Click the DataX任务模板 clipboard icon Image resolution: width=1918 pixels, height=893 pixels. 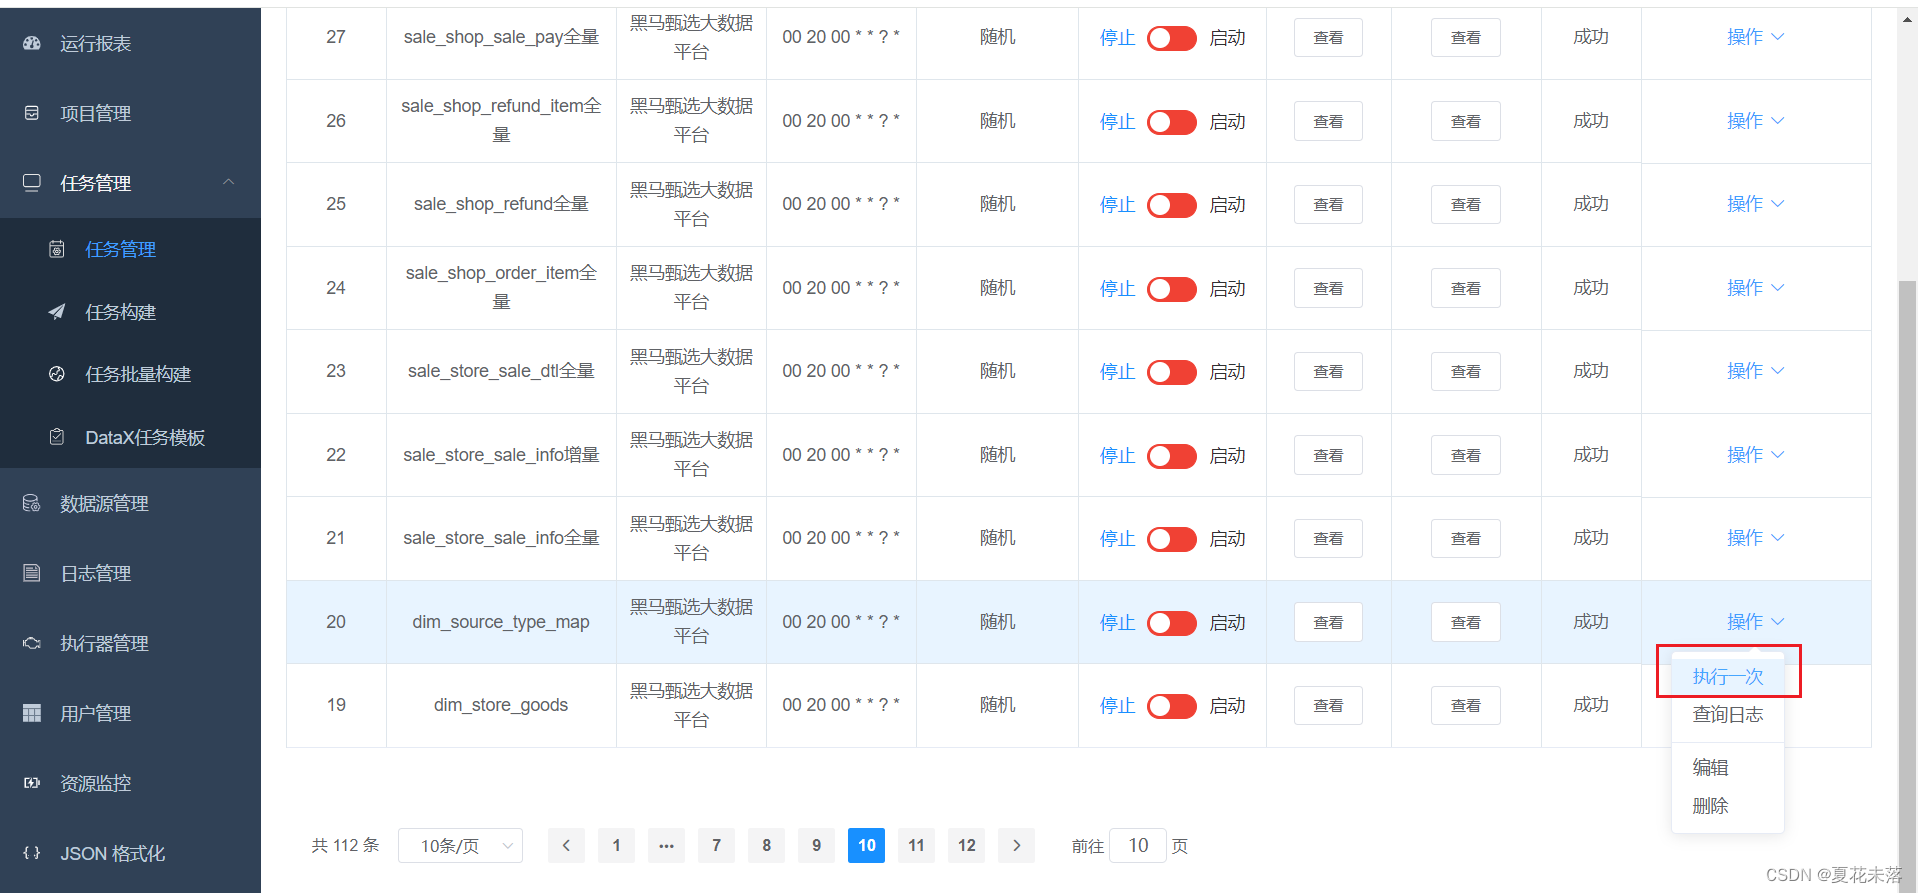tap(57, 437)
